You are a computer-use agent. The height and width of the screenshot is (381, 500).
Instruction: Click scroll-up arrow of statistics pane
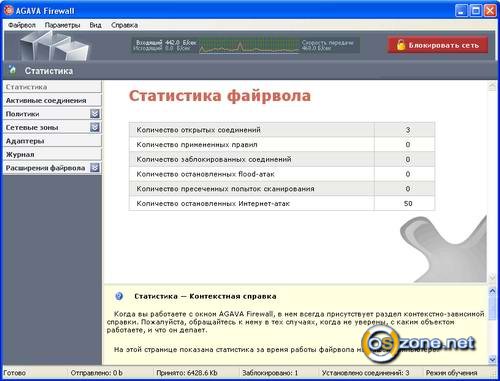492,86
